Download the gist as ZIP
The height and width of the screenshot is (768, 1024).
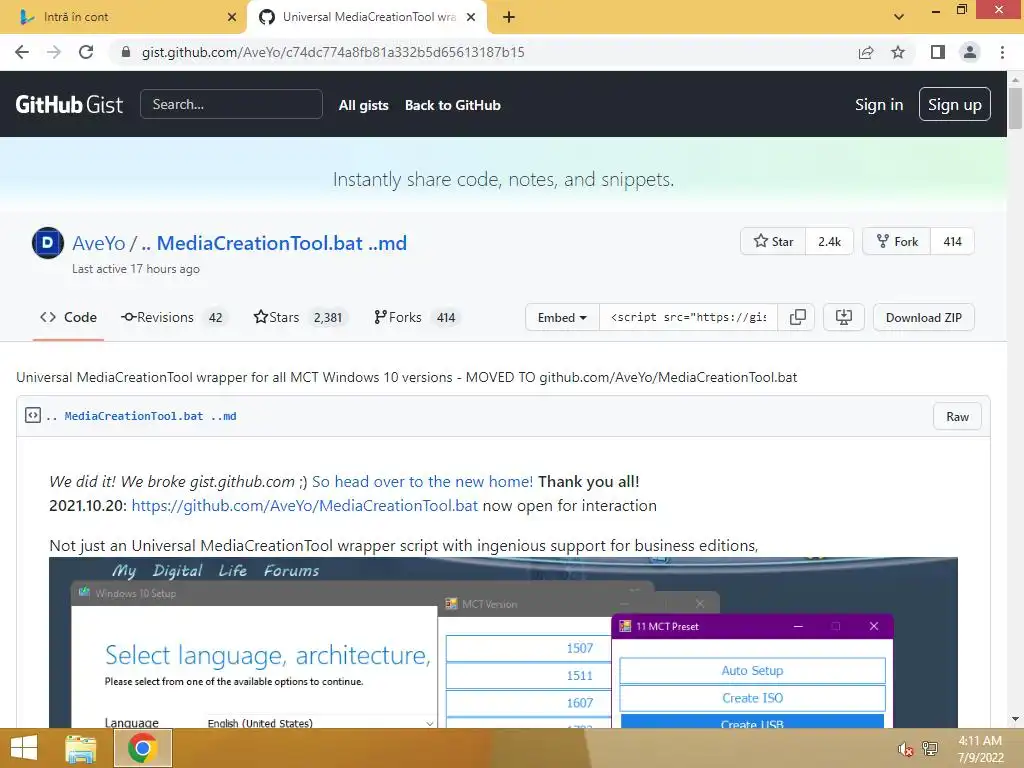pos(923,317)
